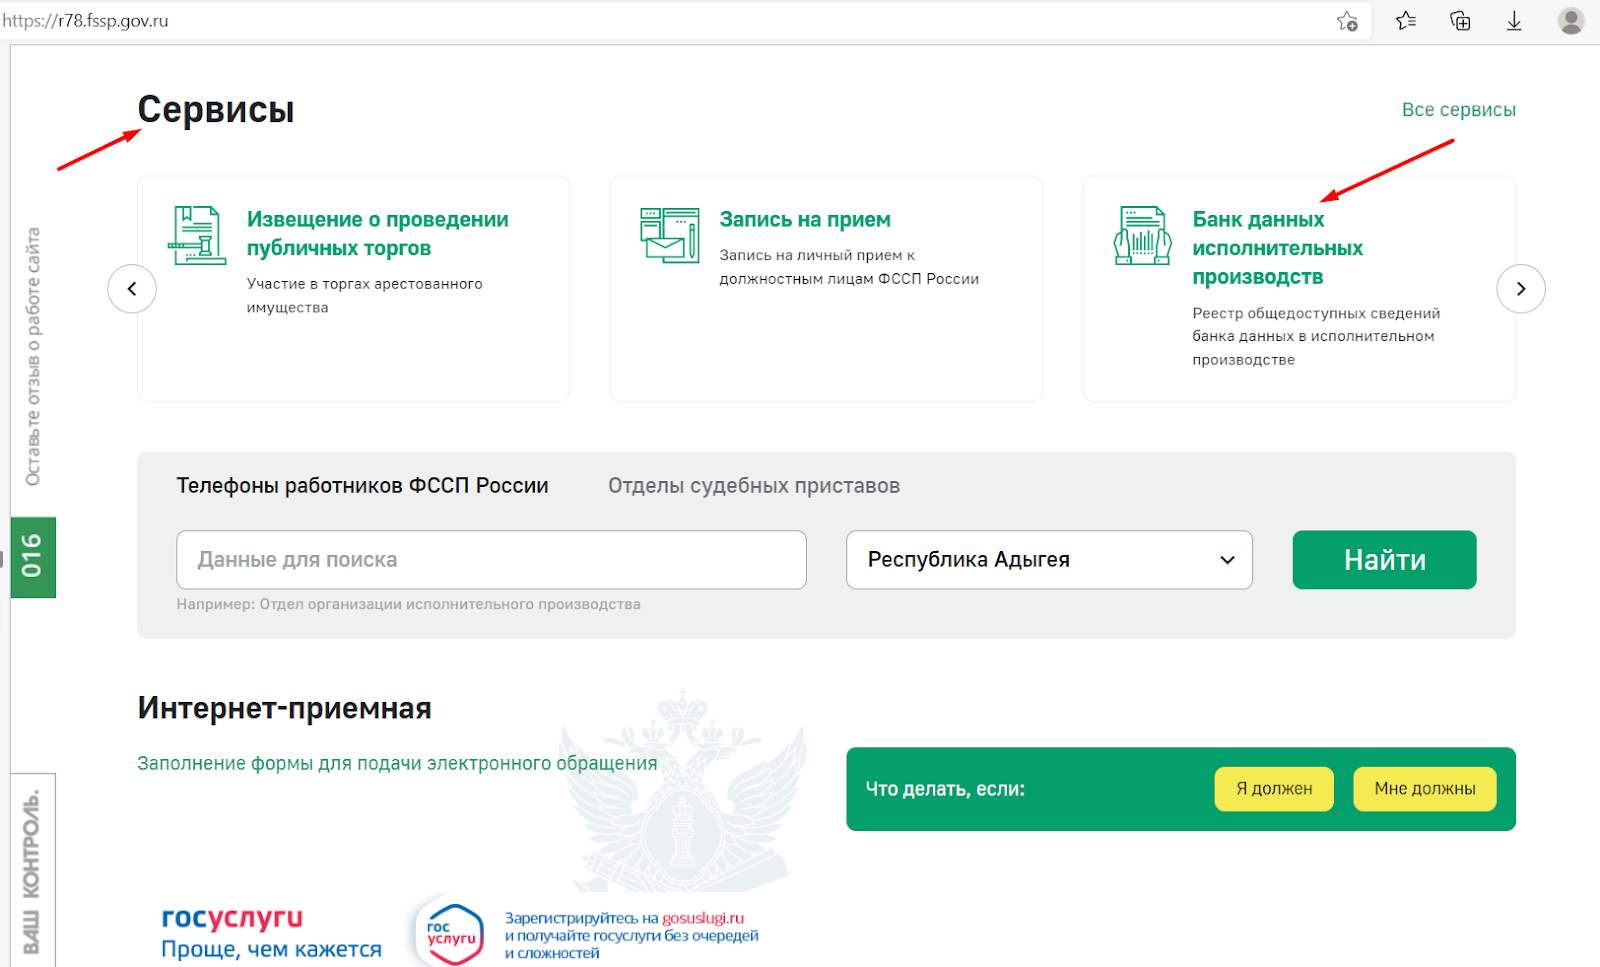
Task: Switch to Отделы судебных приставов tab
Action: point(754,486)
